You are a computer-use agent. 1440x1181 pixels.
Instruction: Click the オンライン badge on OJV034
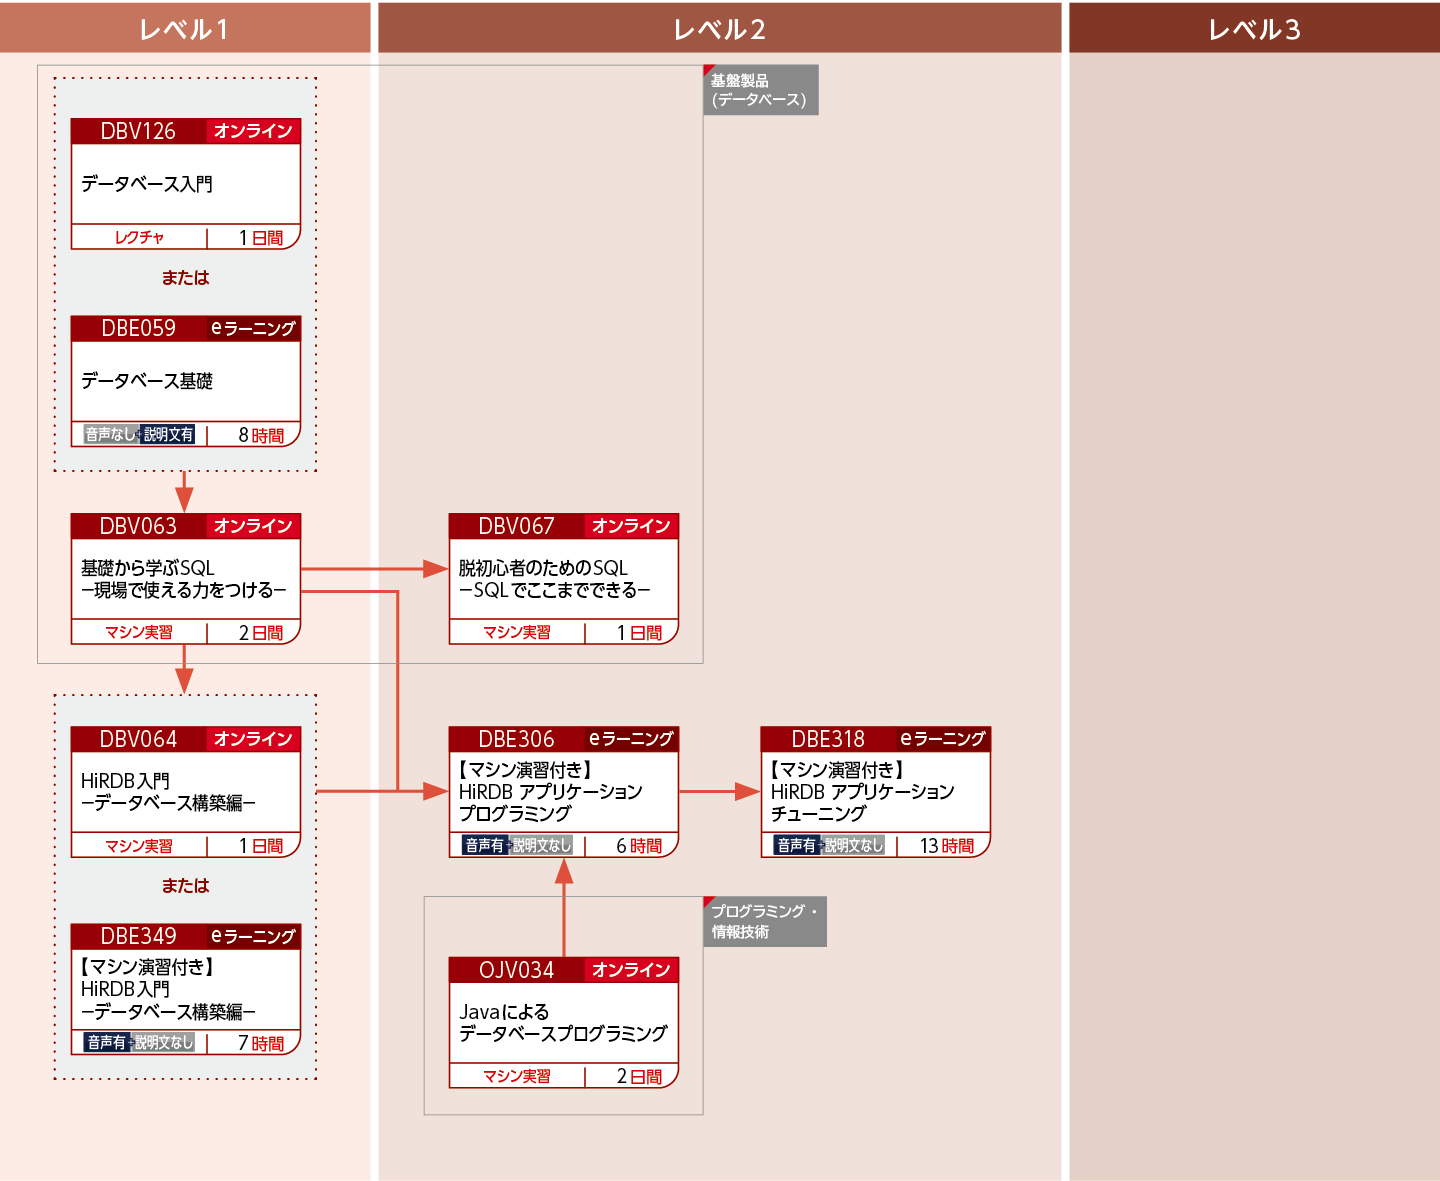(x=631, y=970)
